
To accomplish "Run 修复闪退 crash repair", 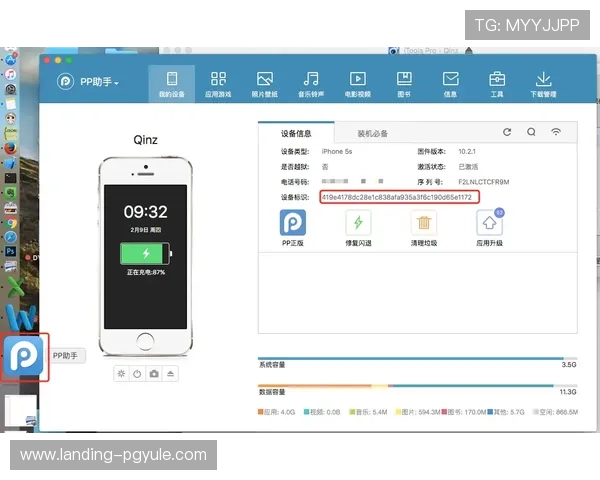I will pos(358,223).
